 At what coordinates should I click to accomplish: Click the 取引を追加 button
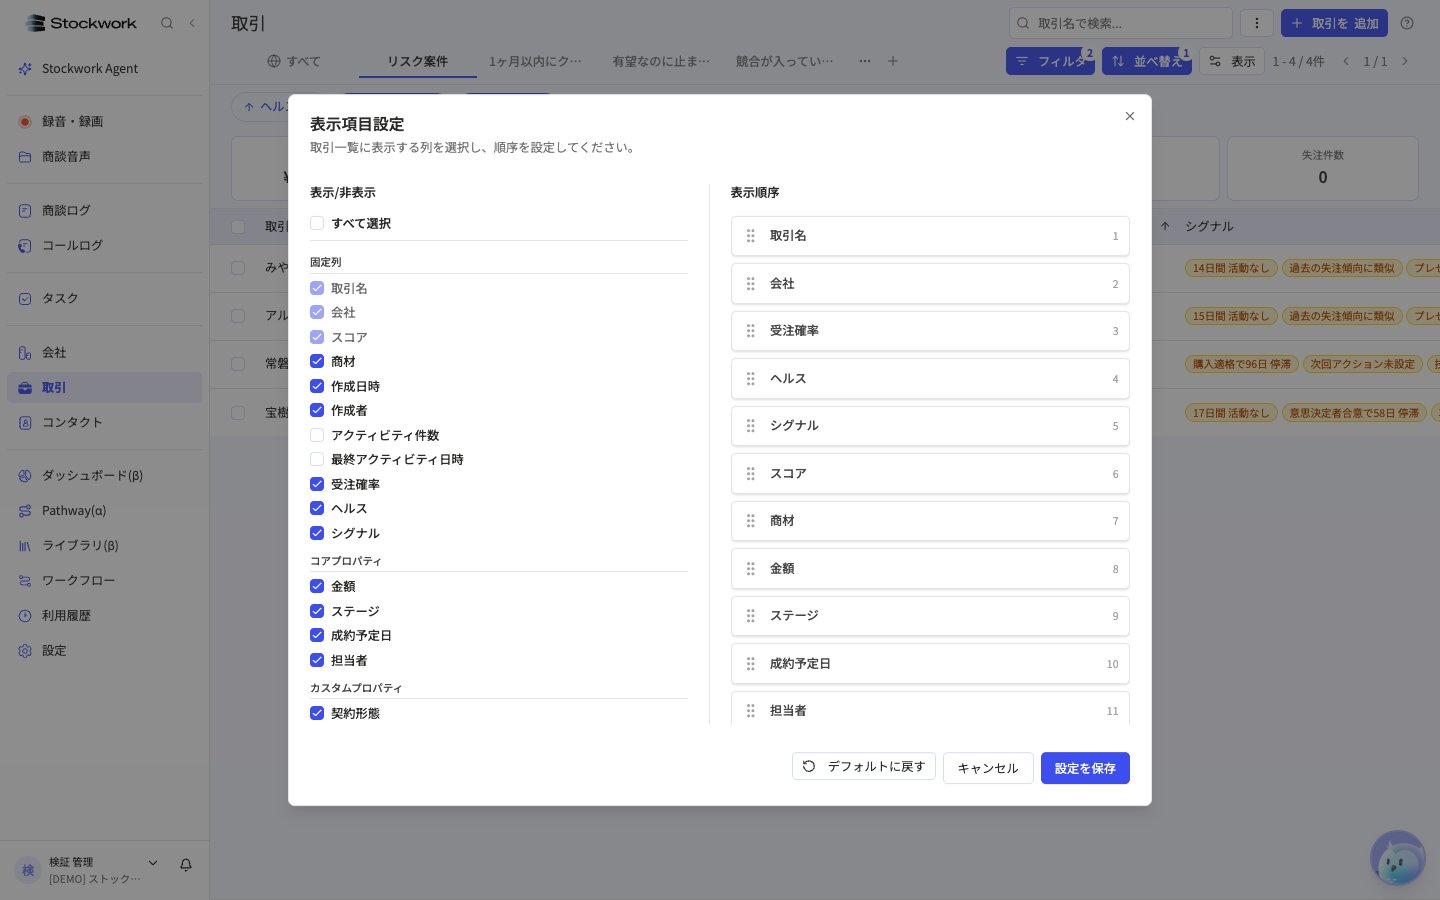coord(1334,23)
